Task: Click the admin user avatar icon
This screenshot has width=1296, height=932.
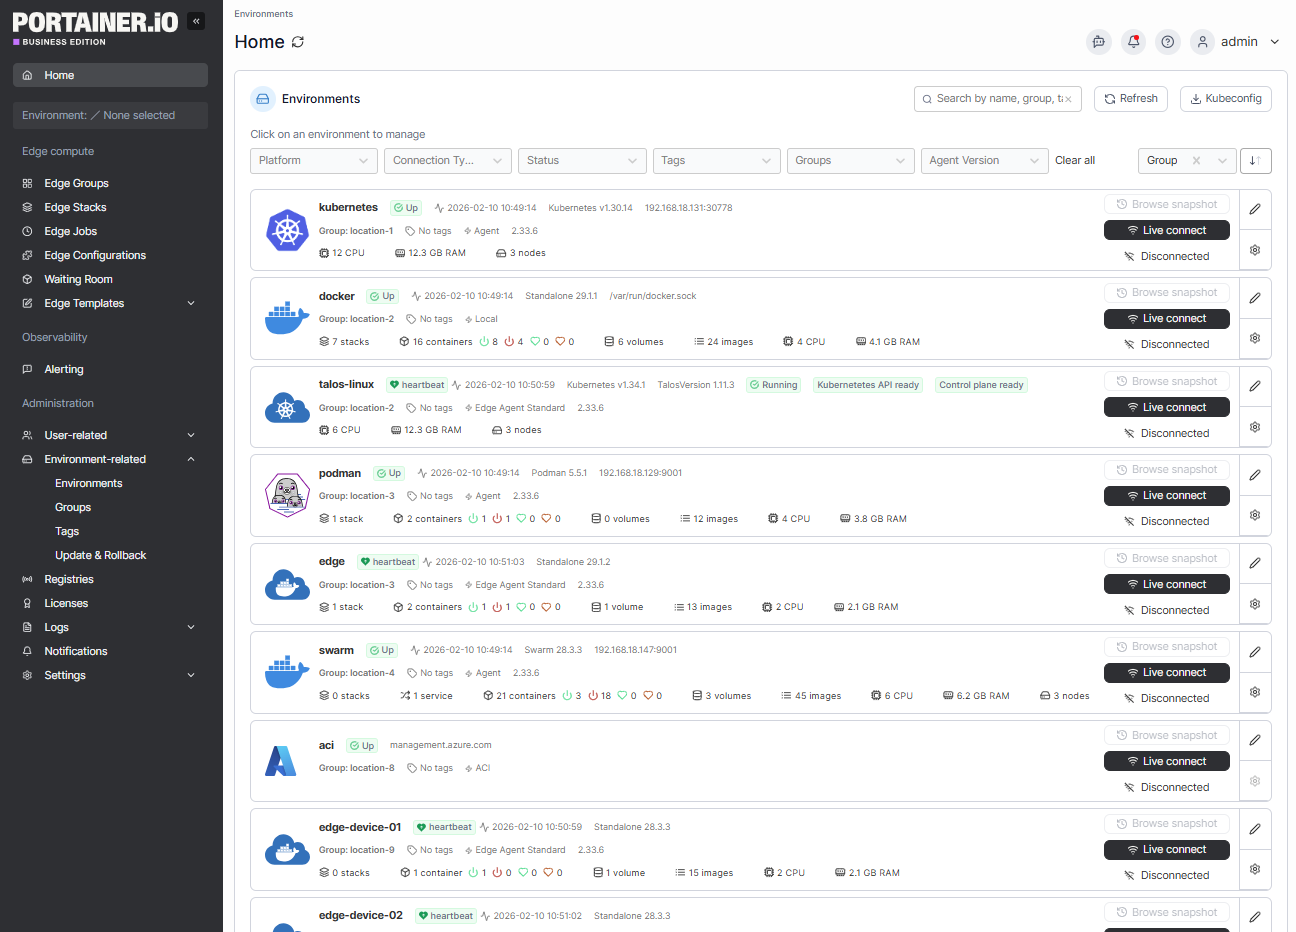Action: (x=1203, y=42)
